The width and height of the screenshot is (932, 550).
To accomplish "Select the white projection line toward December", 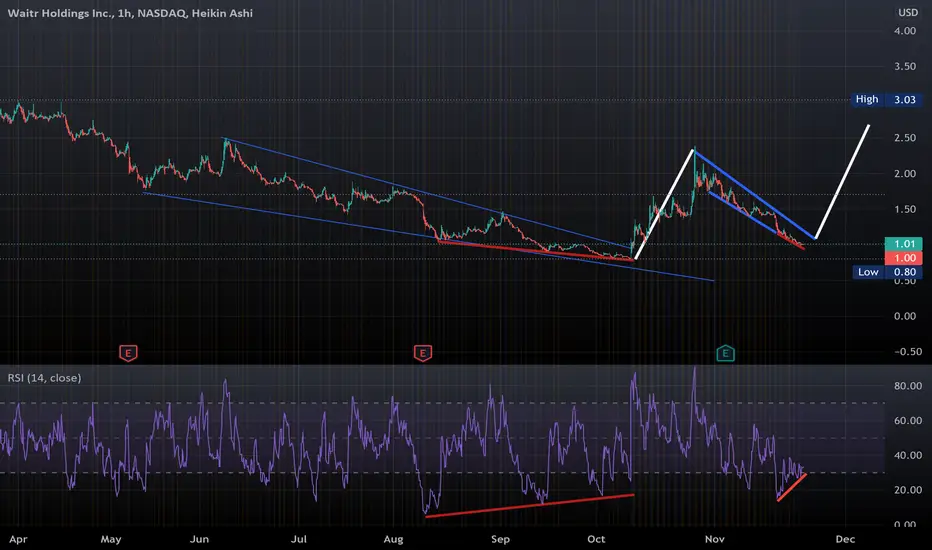I will tap(842, 182).
